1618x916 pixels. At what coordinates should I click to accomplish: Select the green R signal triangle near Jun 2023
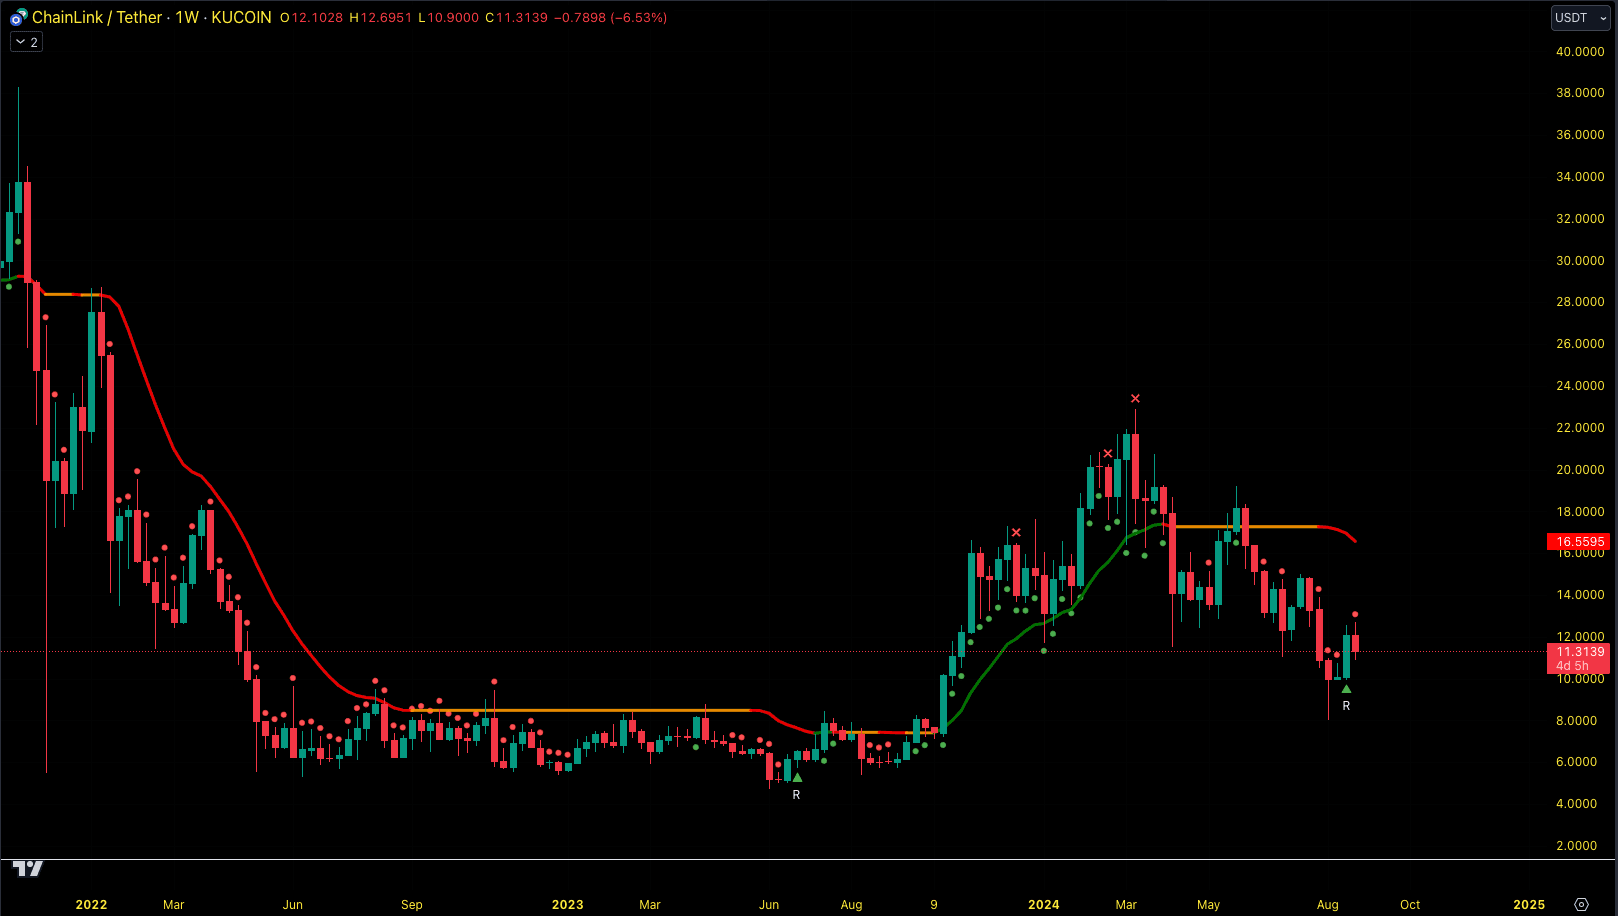[x=797, y=777]
